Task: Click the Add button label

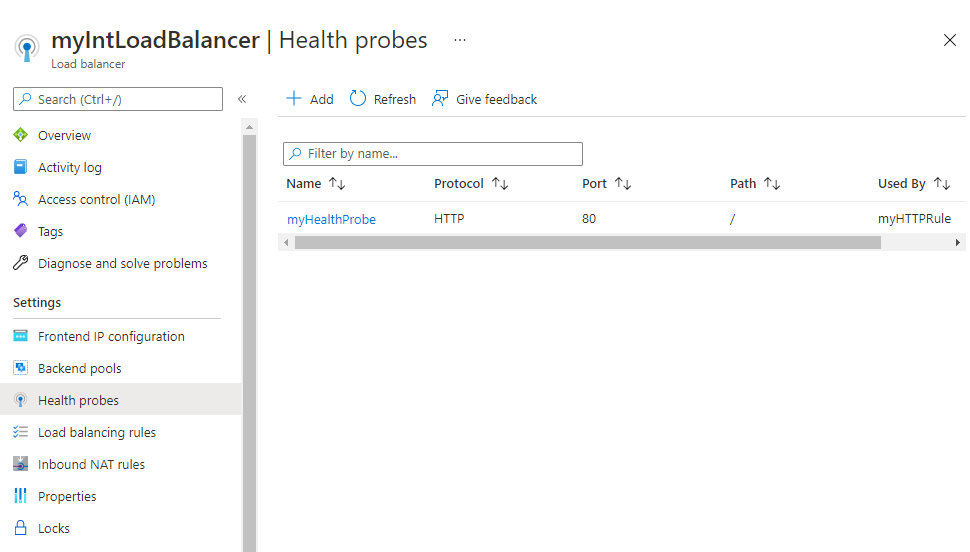Action: (322, 100)
